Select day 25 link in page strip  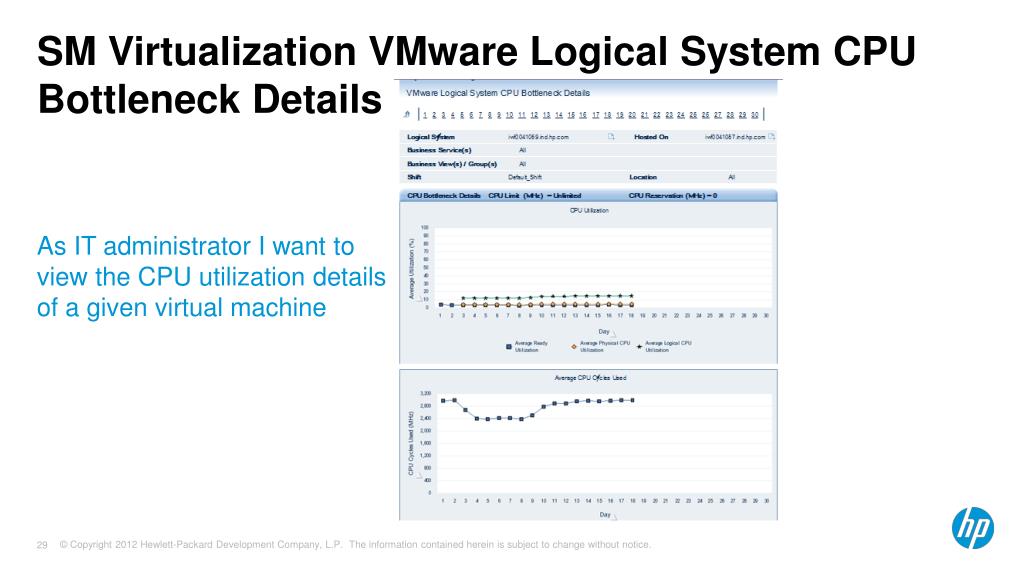[694, 115]
